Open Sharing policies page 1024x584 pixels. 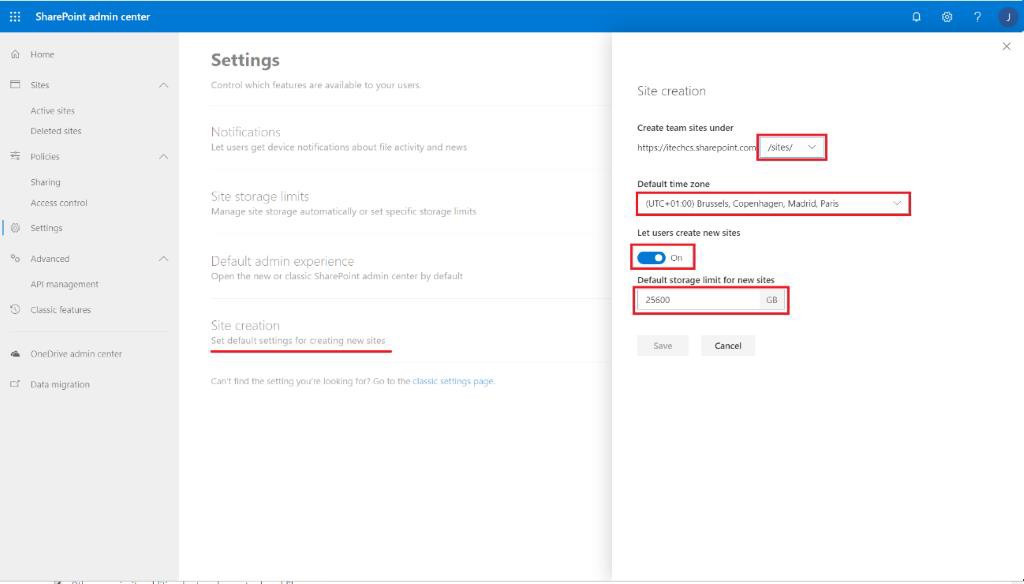pyautogui.click(x=45, y=182)
